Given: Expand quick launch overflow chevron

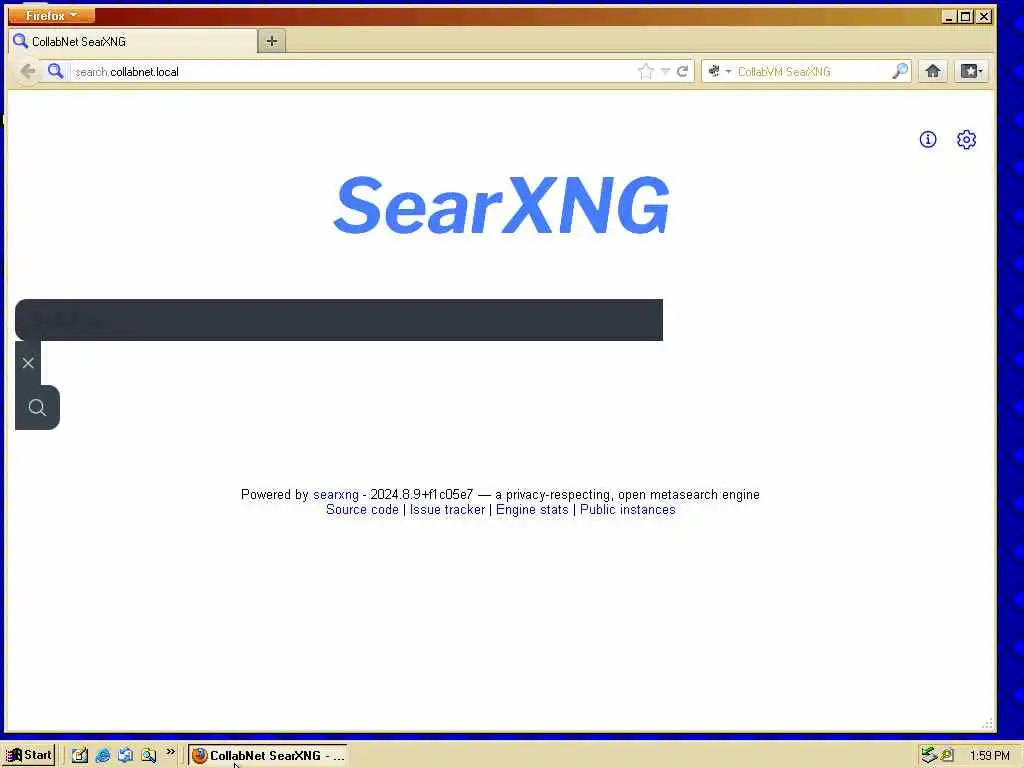Looking at the screenshot, I should point(170,752).
